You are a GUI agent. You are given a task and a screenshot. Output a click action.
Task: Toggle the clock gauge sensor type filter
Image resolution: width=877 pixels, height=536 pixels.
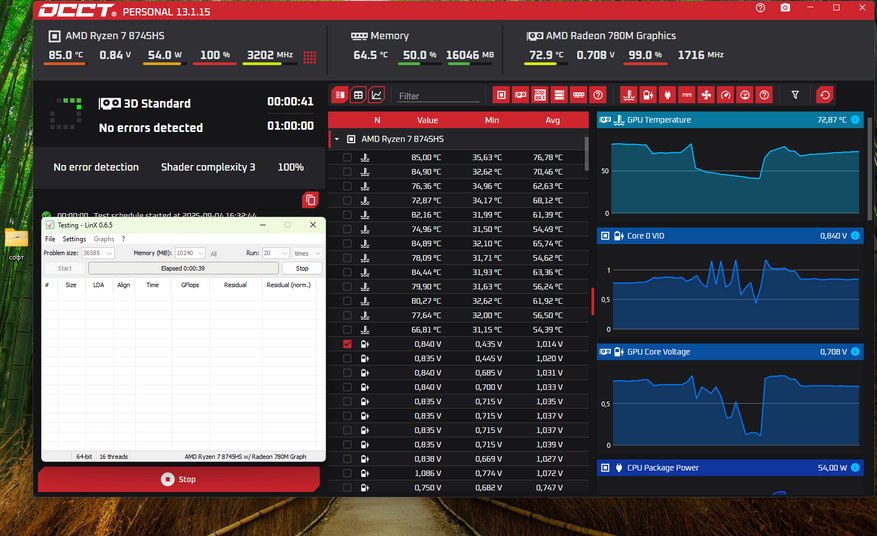tap(725, 95)
